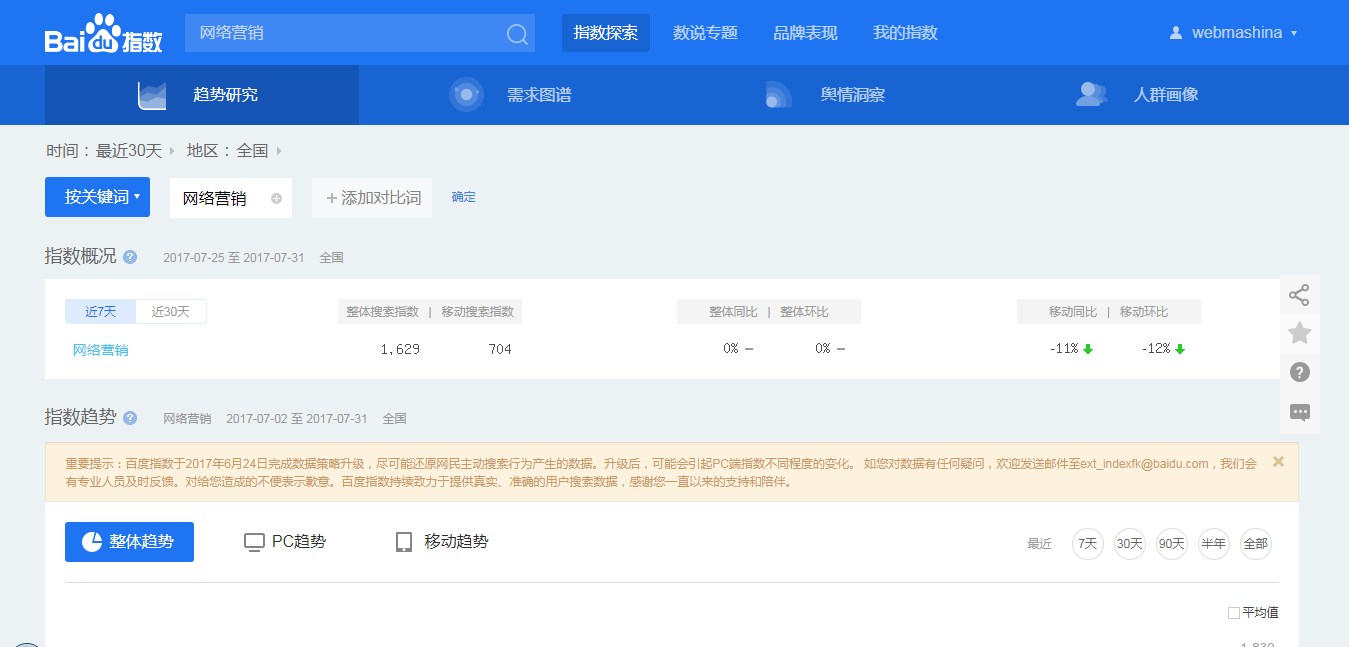The image size is (1349, 647).
Task: Click the user avatar icon beside webmashina
Action: (x=1176, y=33)
